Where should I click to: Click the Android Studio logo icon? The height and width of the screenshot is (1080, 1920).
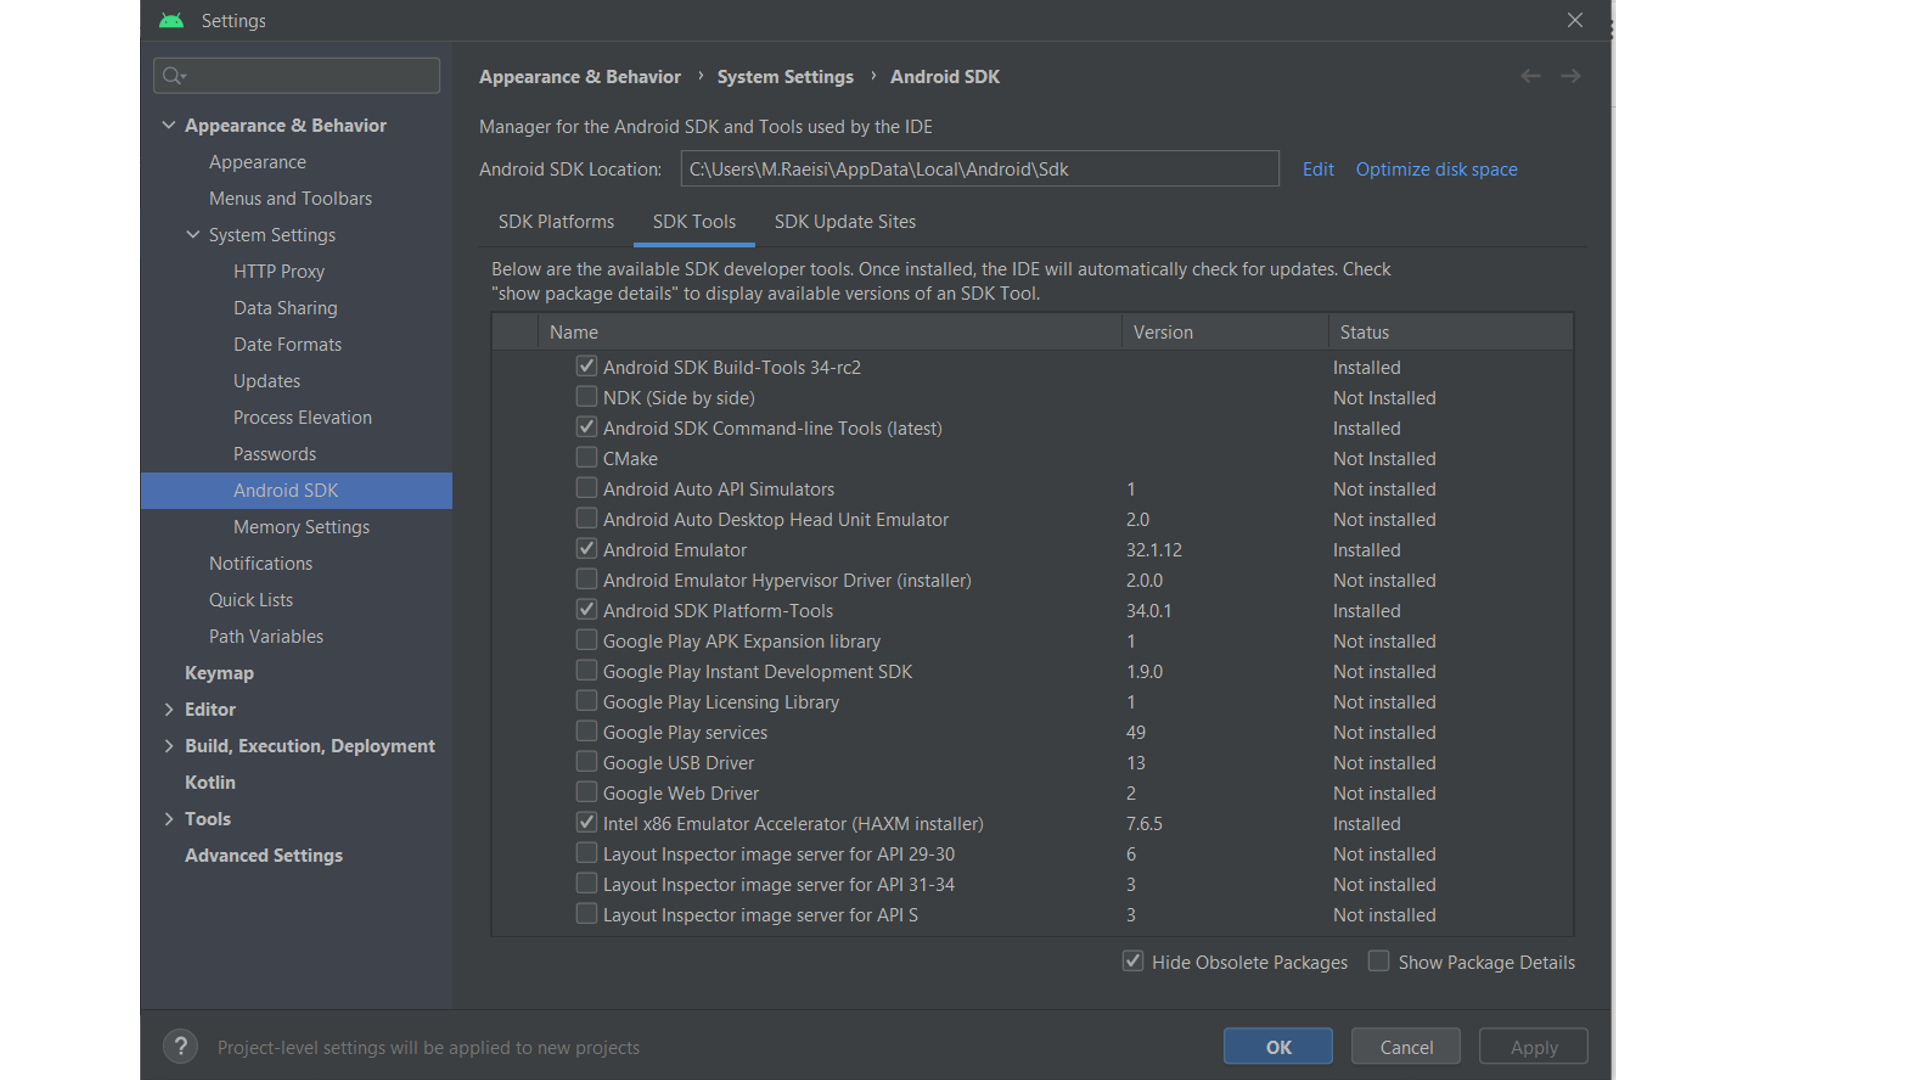(x=171, y=20)
